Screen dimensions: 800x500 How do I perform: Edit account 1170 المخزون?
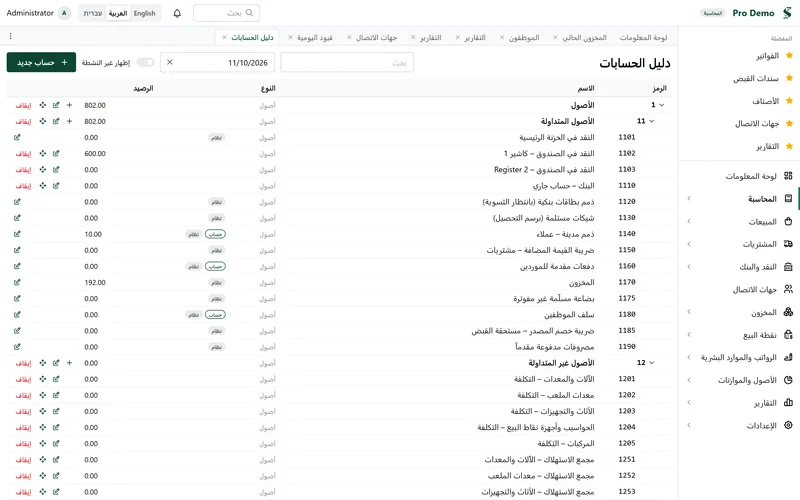(17, 282)
